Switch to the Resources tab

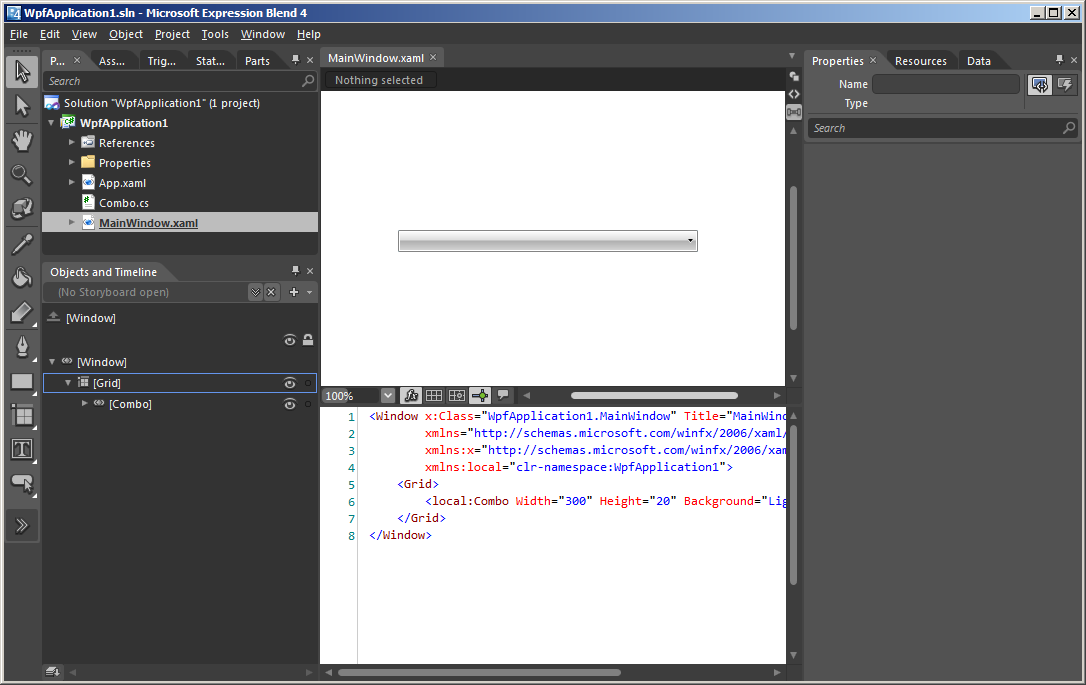[920, 61]
